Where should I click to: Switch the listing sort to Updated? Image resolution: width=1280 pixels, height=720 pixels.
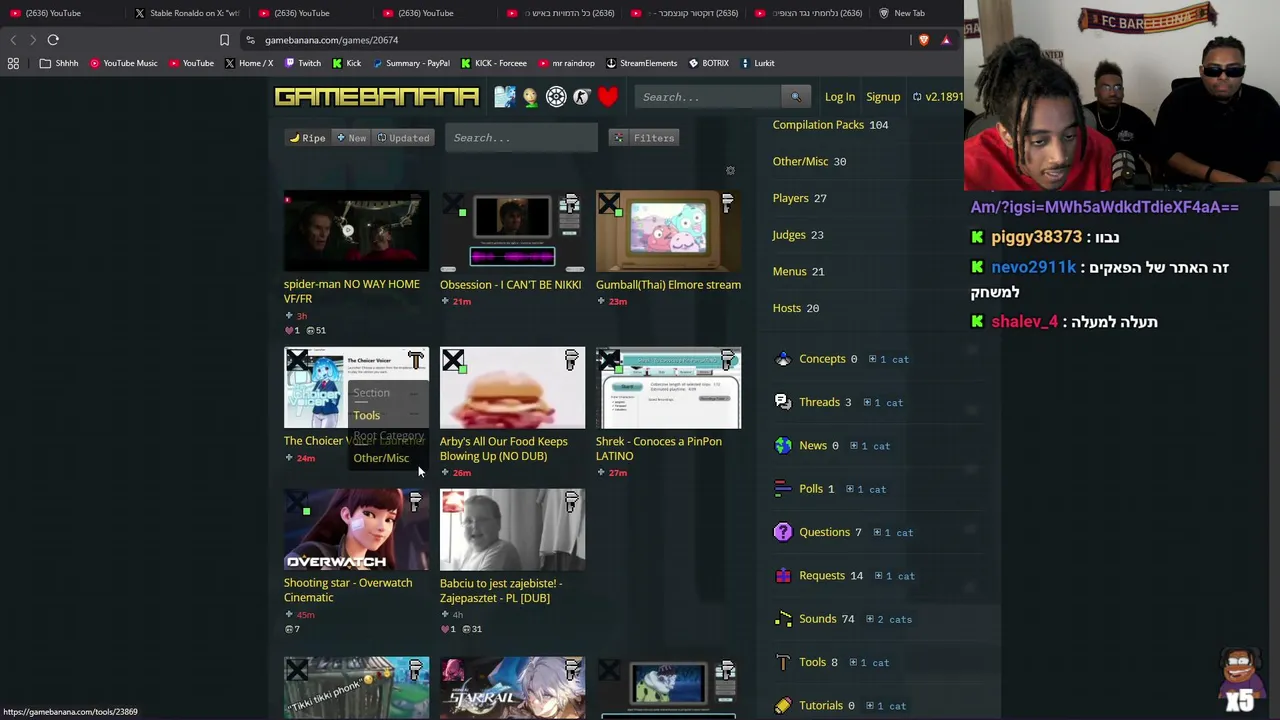pyautogui.click(x=403, y=138)
